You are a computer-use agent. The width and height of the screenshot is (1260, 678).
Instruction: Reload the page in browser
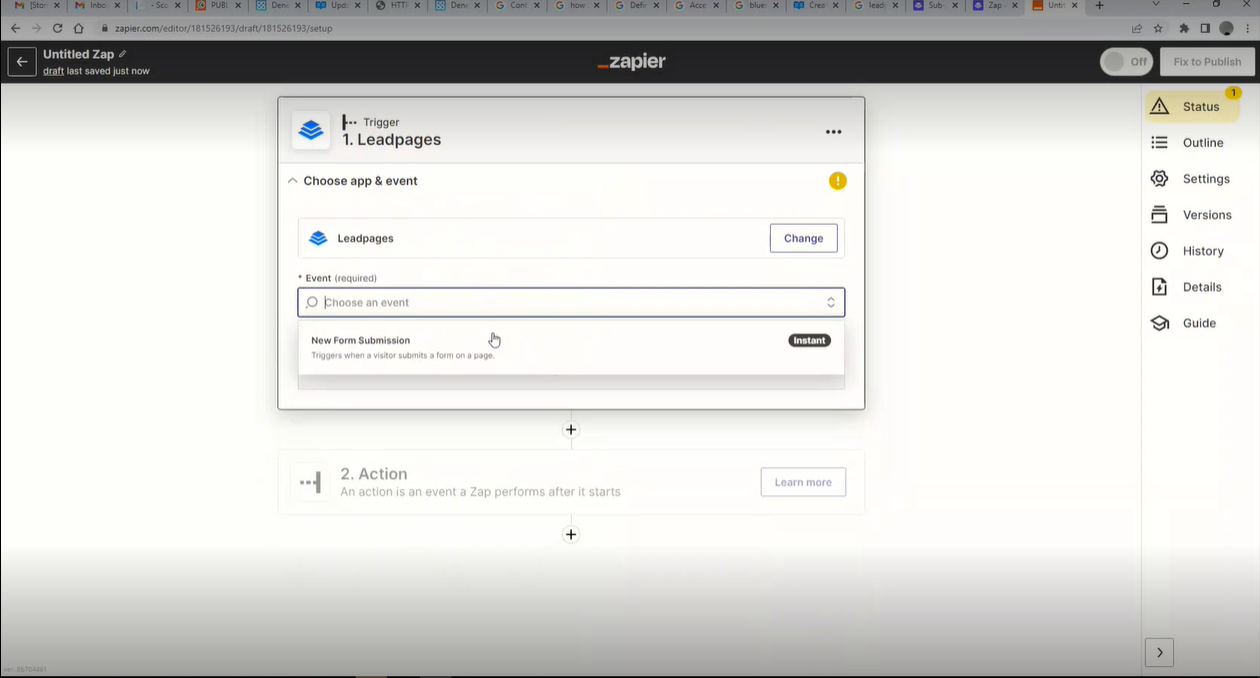pos(57,28)
